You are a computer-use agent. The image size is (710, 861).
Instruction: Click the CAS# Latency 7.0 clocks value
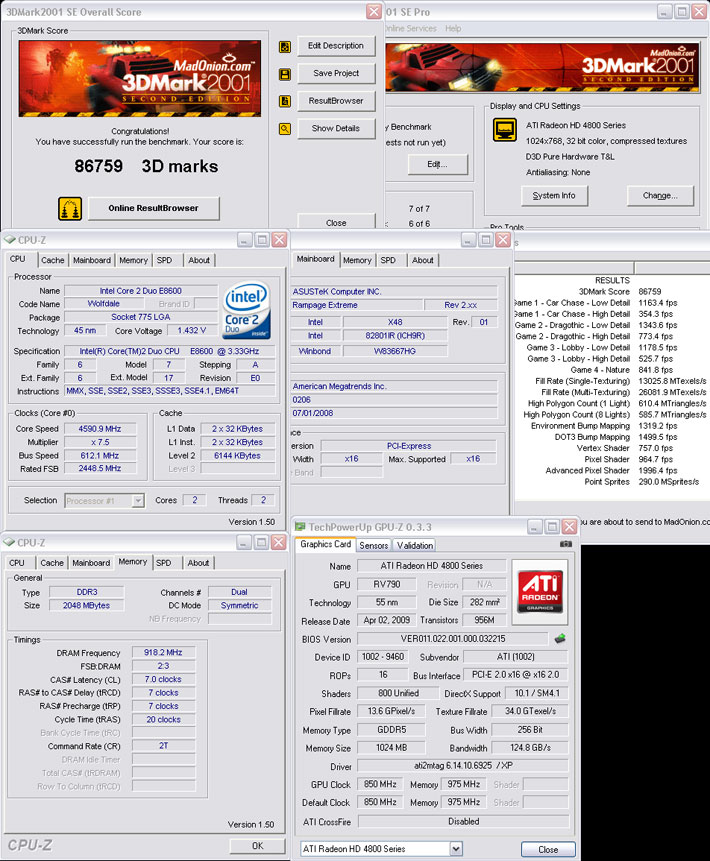pyautogui.click(x=163, y=679)
